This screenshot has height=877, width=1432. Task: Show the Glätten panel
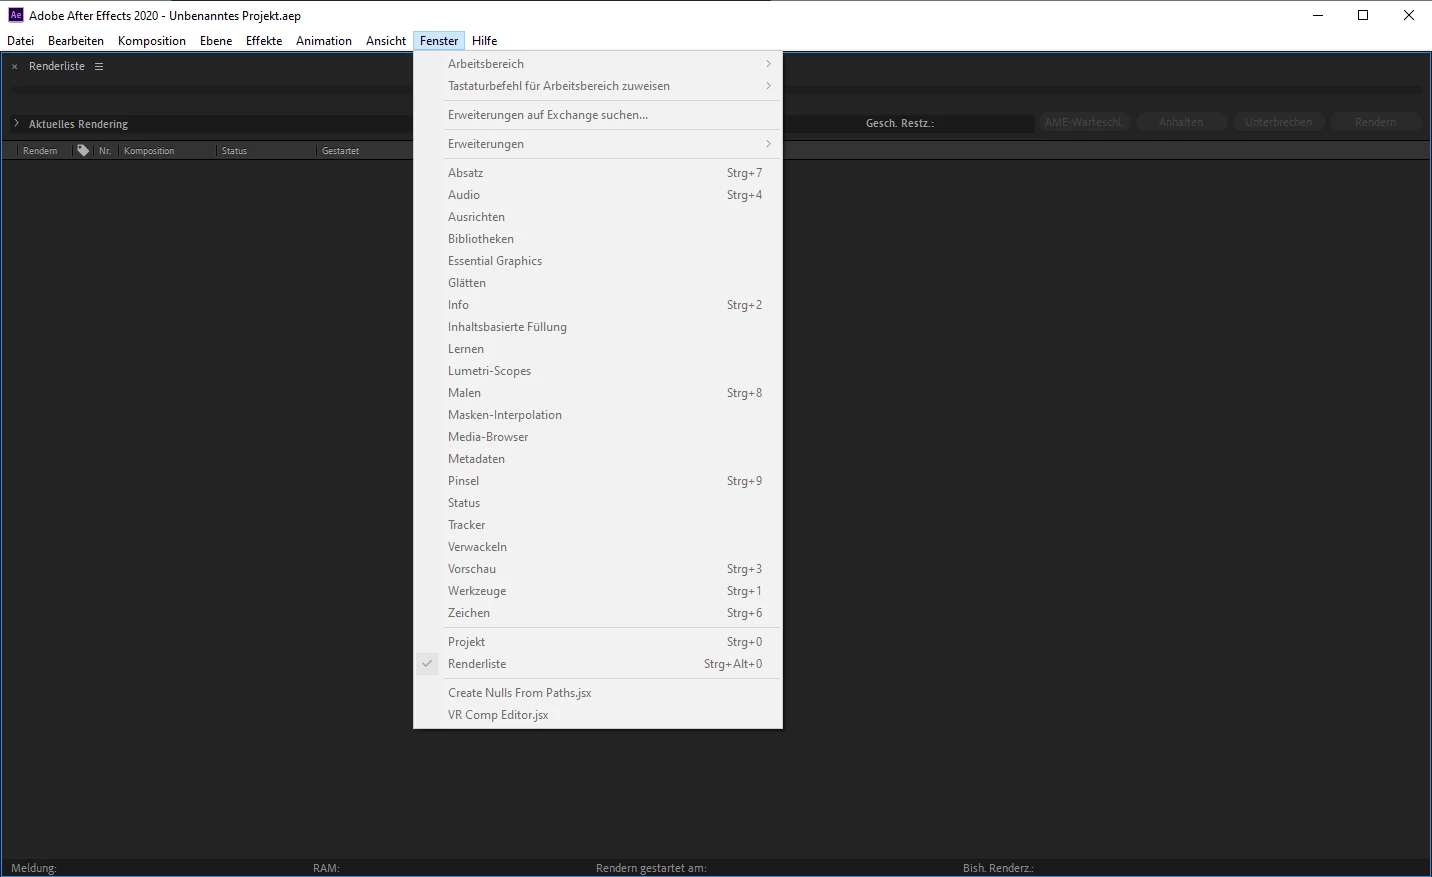598,283
